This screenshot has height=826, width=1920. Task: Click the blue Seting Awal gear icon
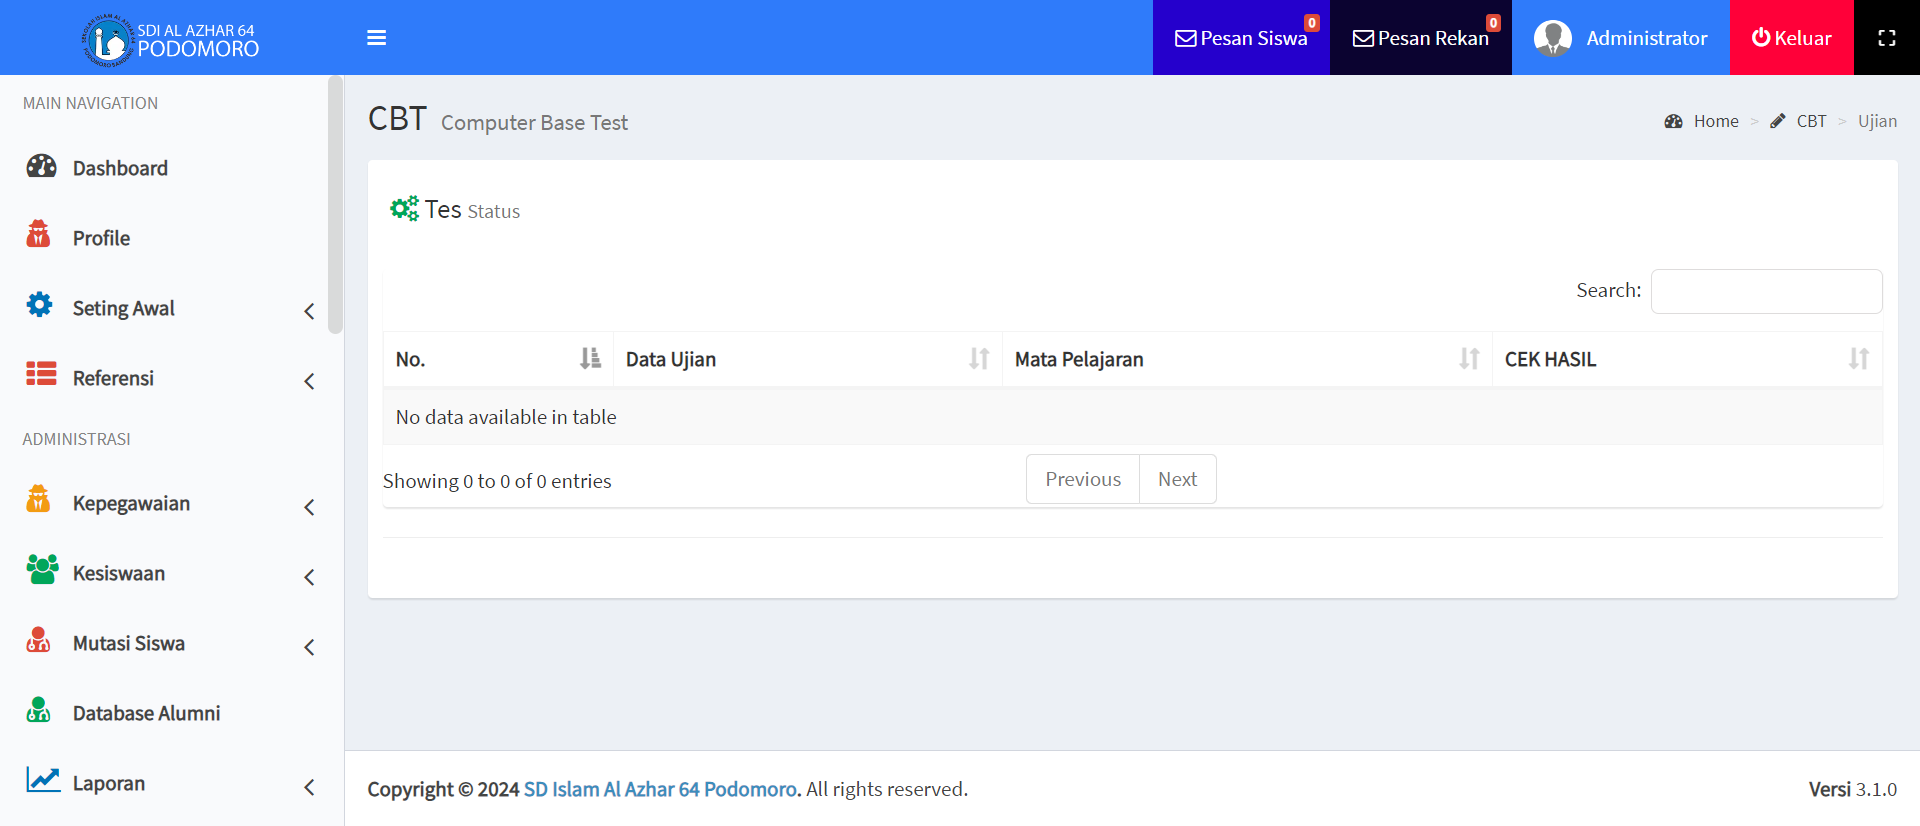tap(40, 305)
